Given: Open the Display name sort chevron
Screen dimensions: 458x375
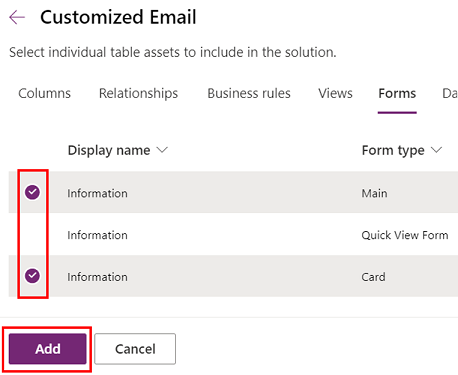Looking at the screenshot, I should point(162,150).
